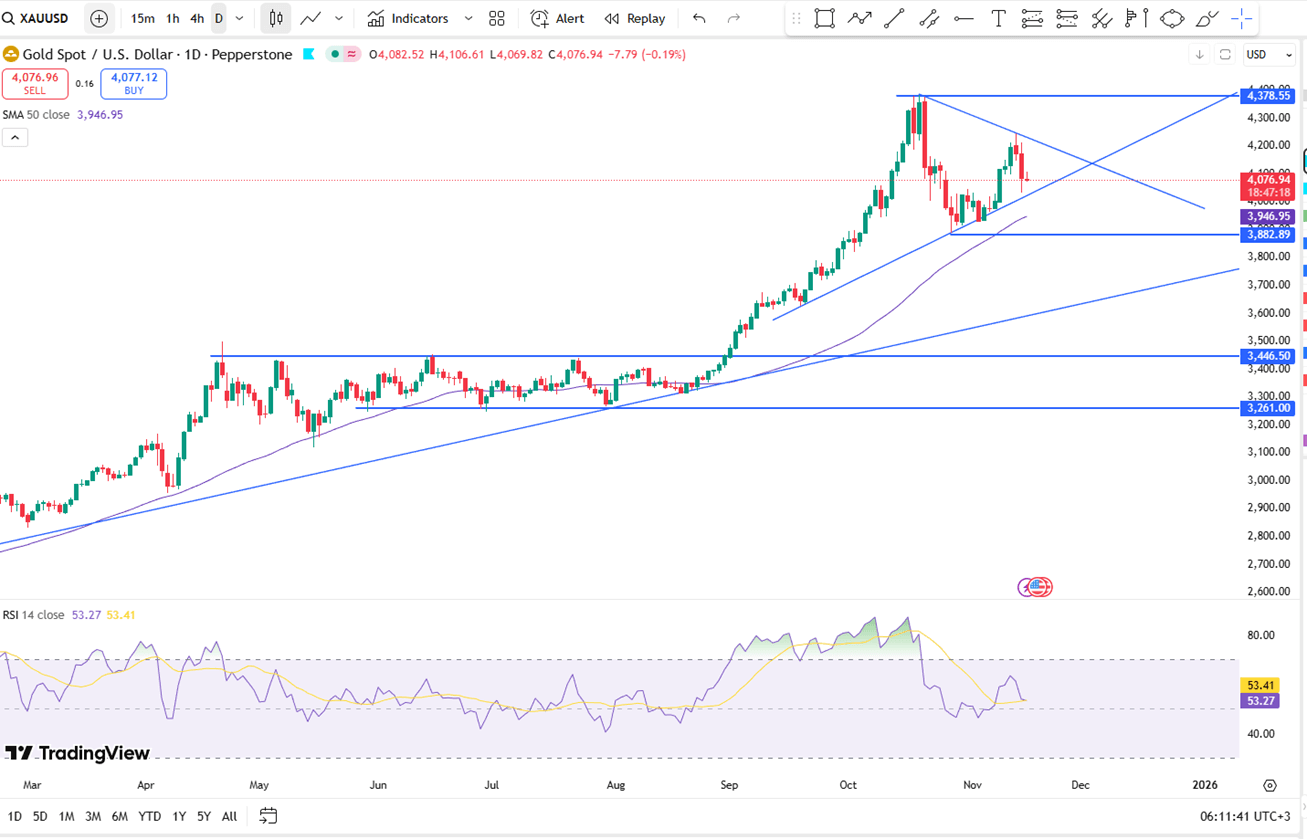
Task: Select the rectangle shape tool
Action: [824, 19]
